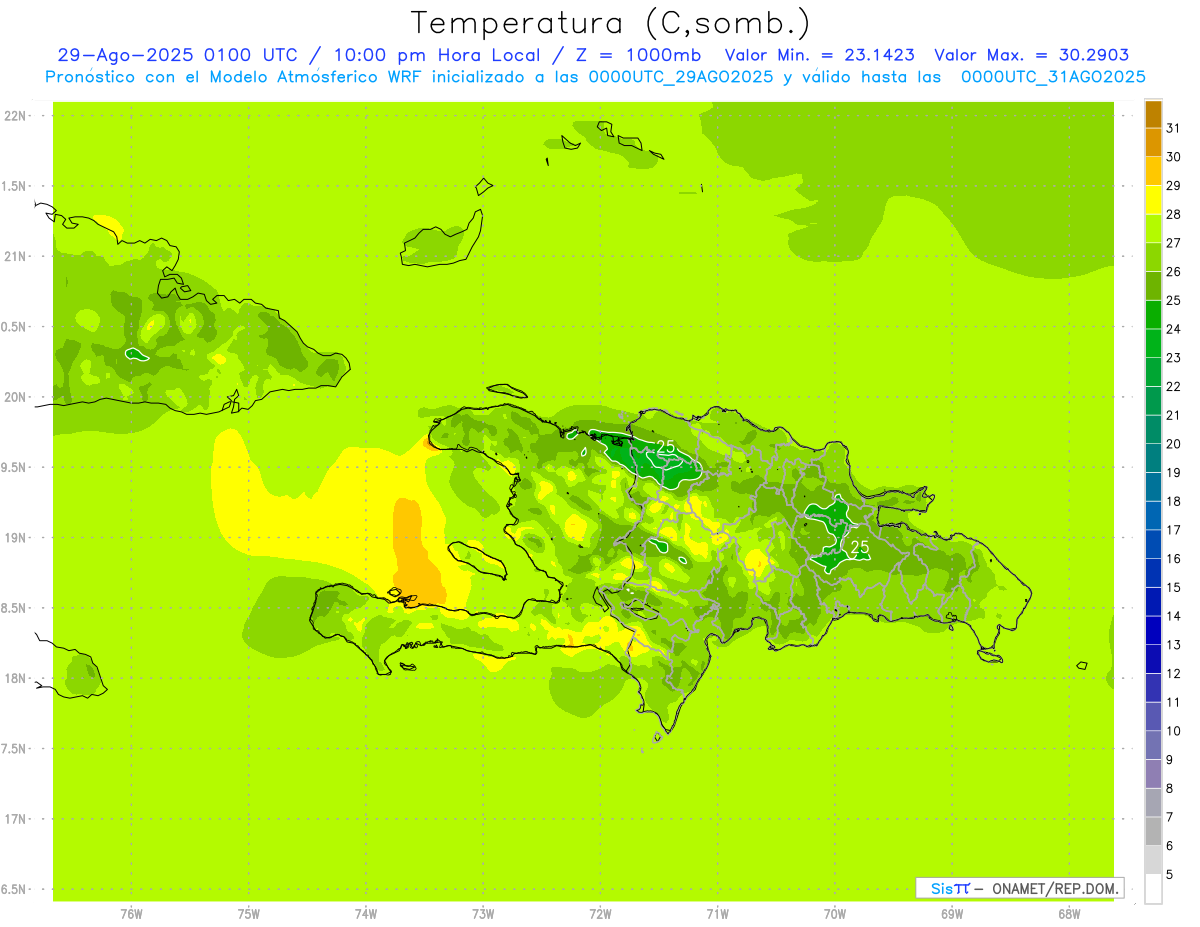Click the legend swatch between 30 and 31
This screenshot has height=927, width=1200.
click(x=1153, y=143)
